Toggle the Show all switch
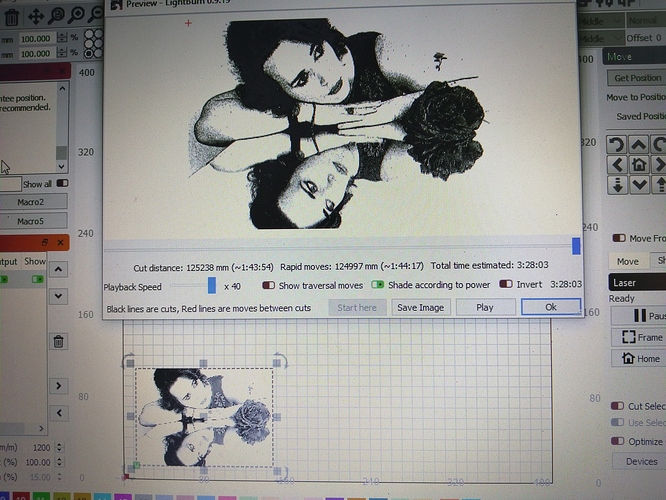This screenshot has width=666, height=500. click(x=62, y=183)
